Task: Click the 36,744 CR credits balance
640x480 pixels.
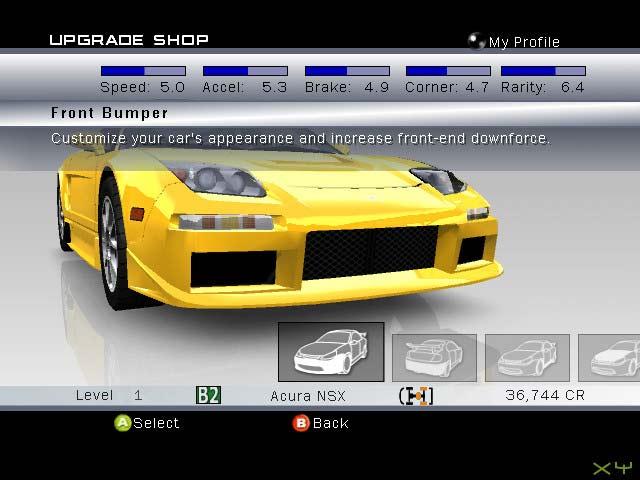Action: pos(545,395)
